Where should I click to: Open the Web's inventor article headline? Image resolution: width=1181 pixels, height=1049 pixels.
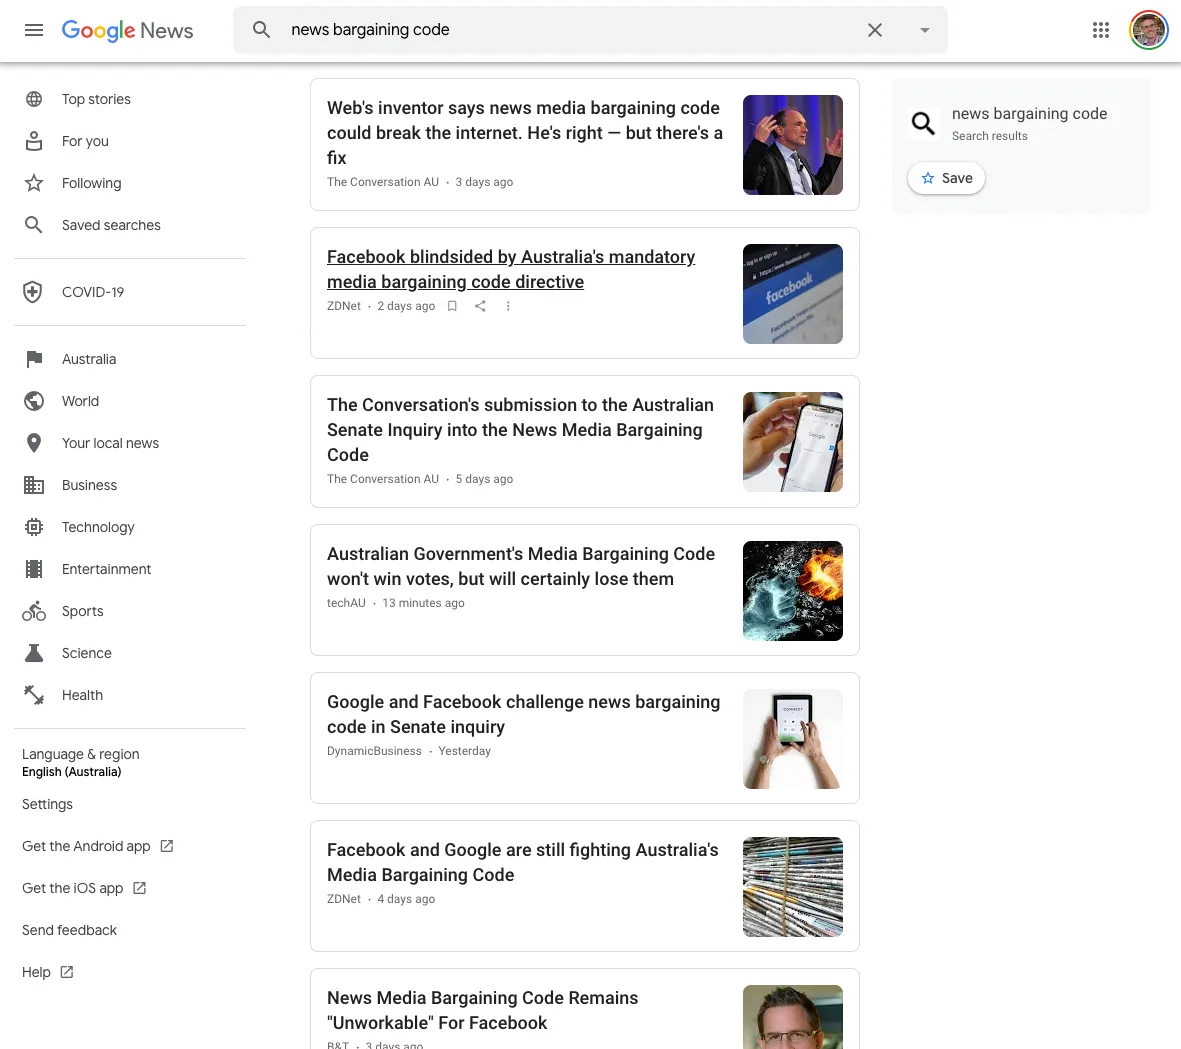525,133
